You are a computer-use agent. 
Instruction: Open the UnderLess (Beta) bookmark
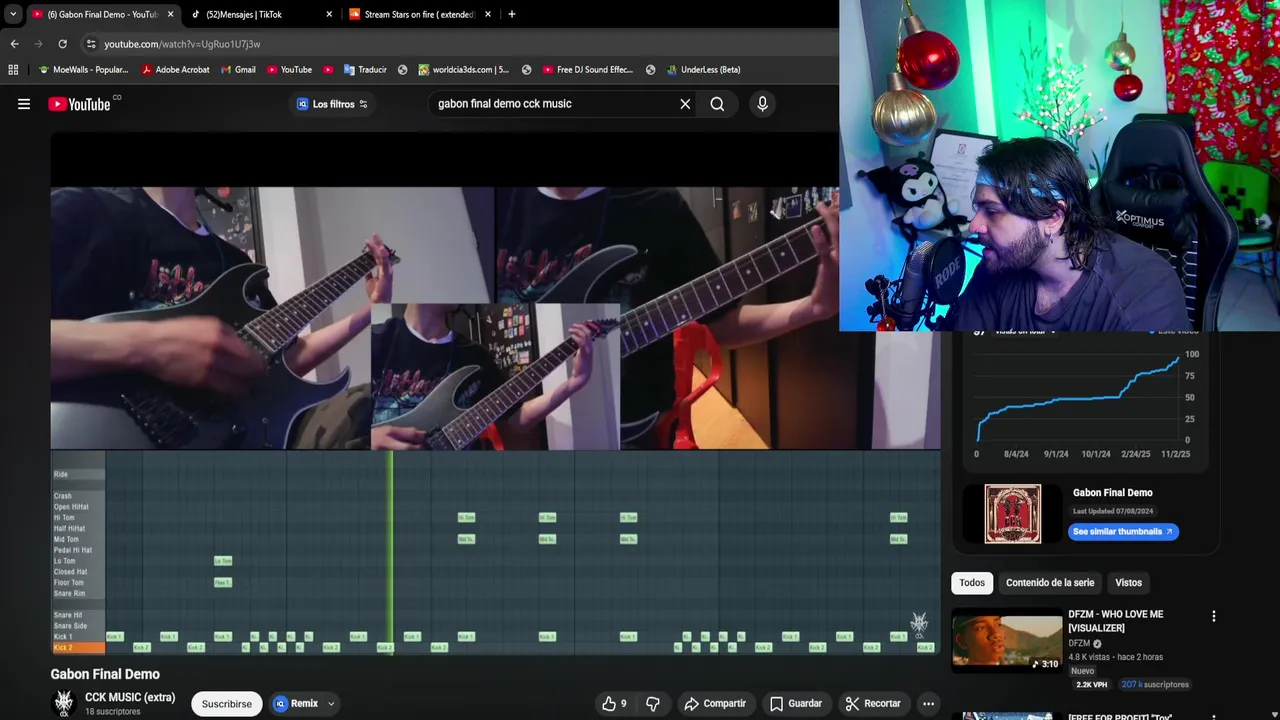702,70
